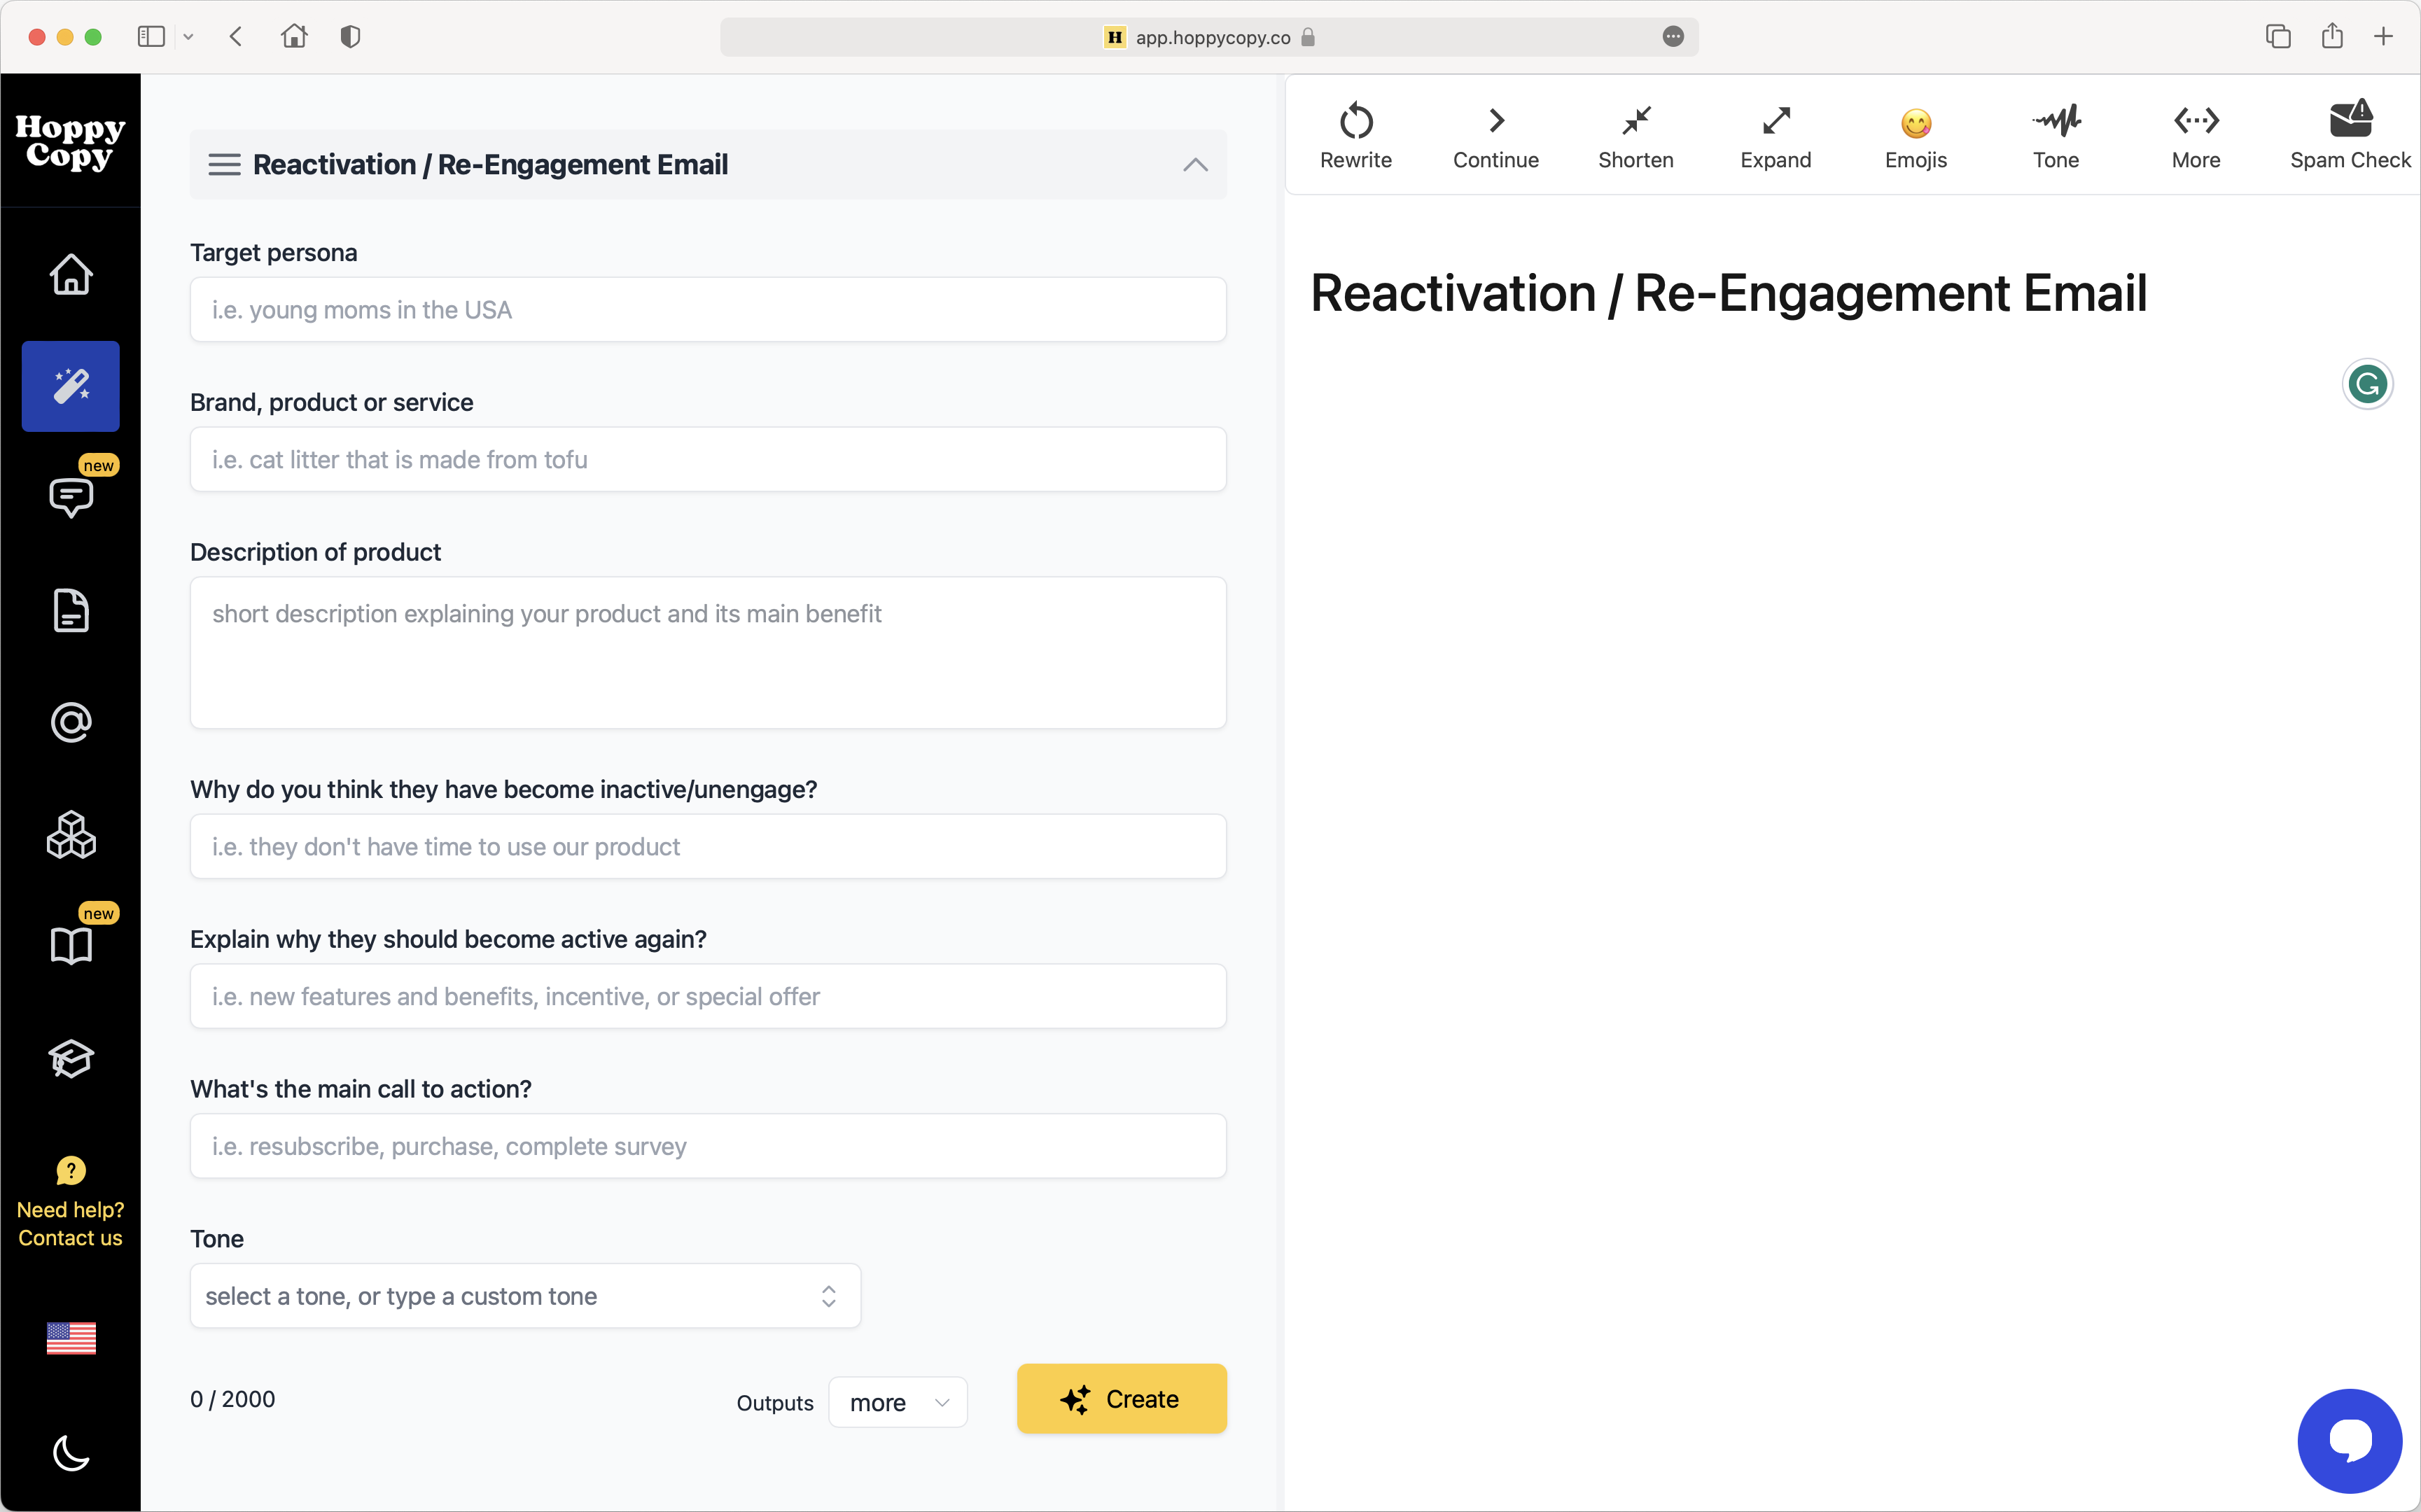The image size is (2421, 1512).
Task: Click the Need help Contact us link
Action: coord(70,1223)
